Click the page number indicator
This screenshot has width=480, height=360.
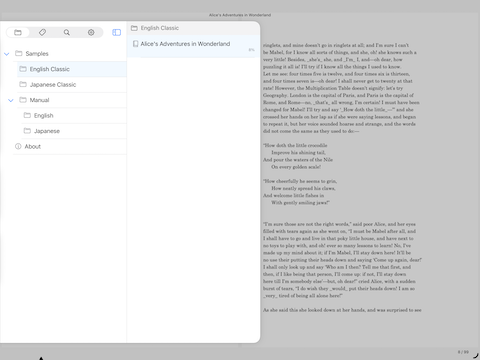click(463, 352)
